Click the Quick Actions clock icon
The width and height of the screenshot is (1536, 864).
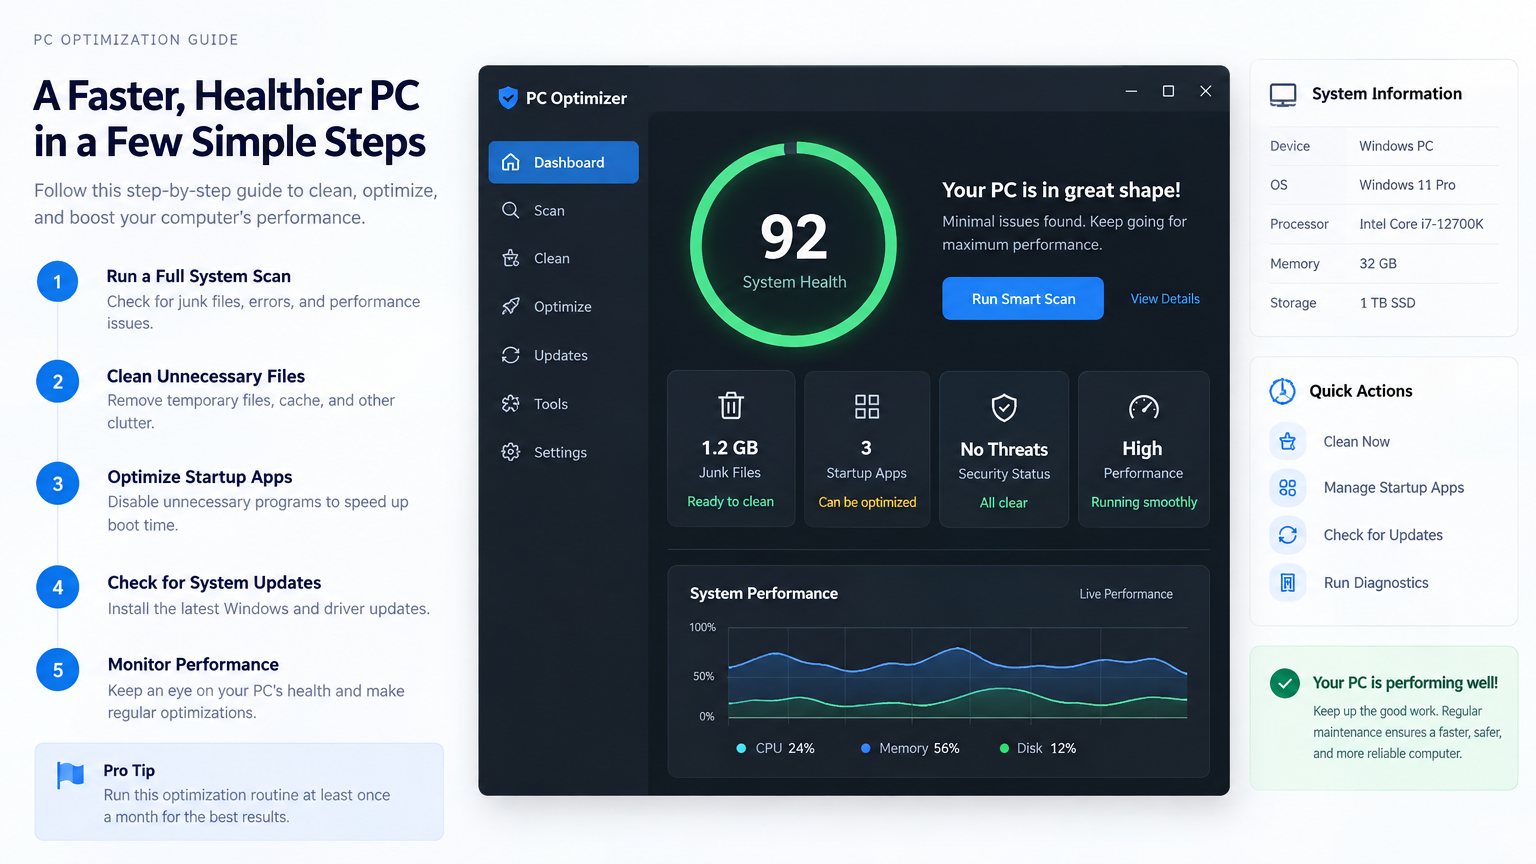1283,391
